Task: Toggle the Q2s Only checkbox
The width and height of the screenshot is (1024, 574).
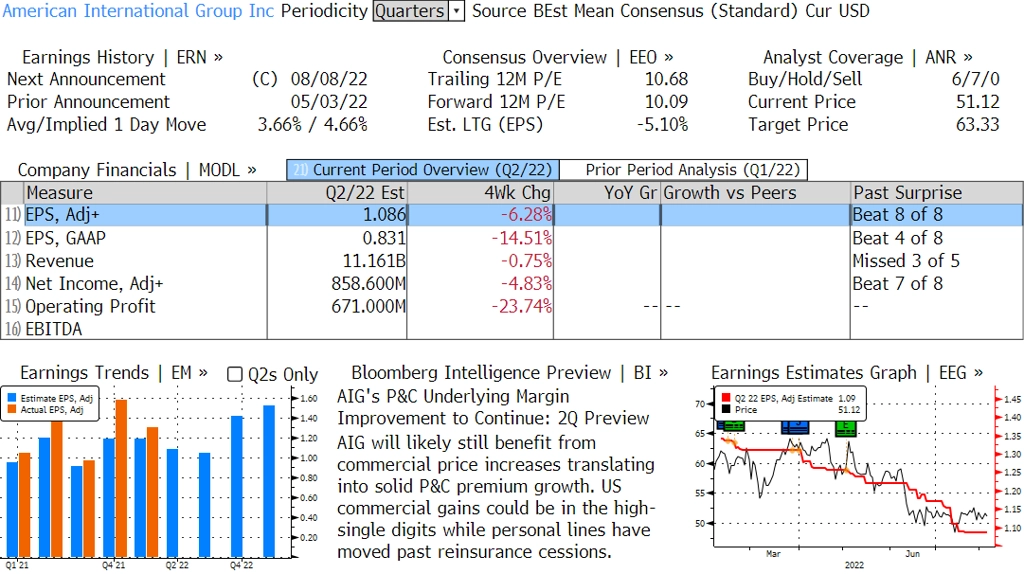Action: [x=234, y=374]
